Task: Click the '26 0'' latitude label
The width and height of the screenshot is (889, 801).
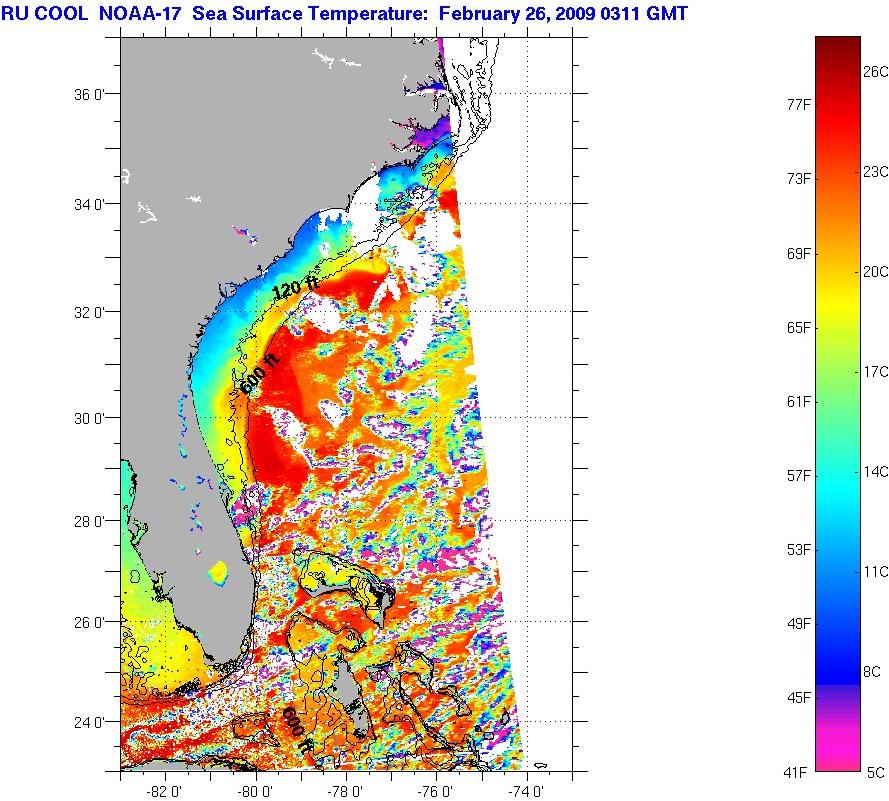Action: (x=90, y=623)
